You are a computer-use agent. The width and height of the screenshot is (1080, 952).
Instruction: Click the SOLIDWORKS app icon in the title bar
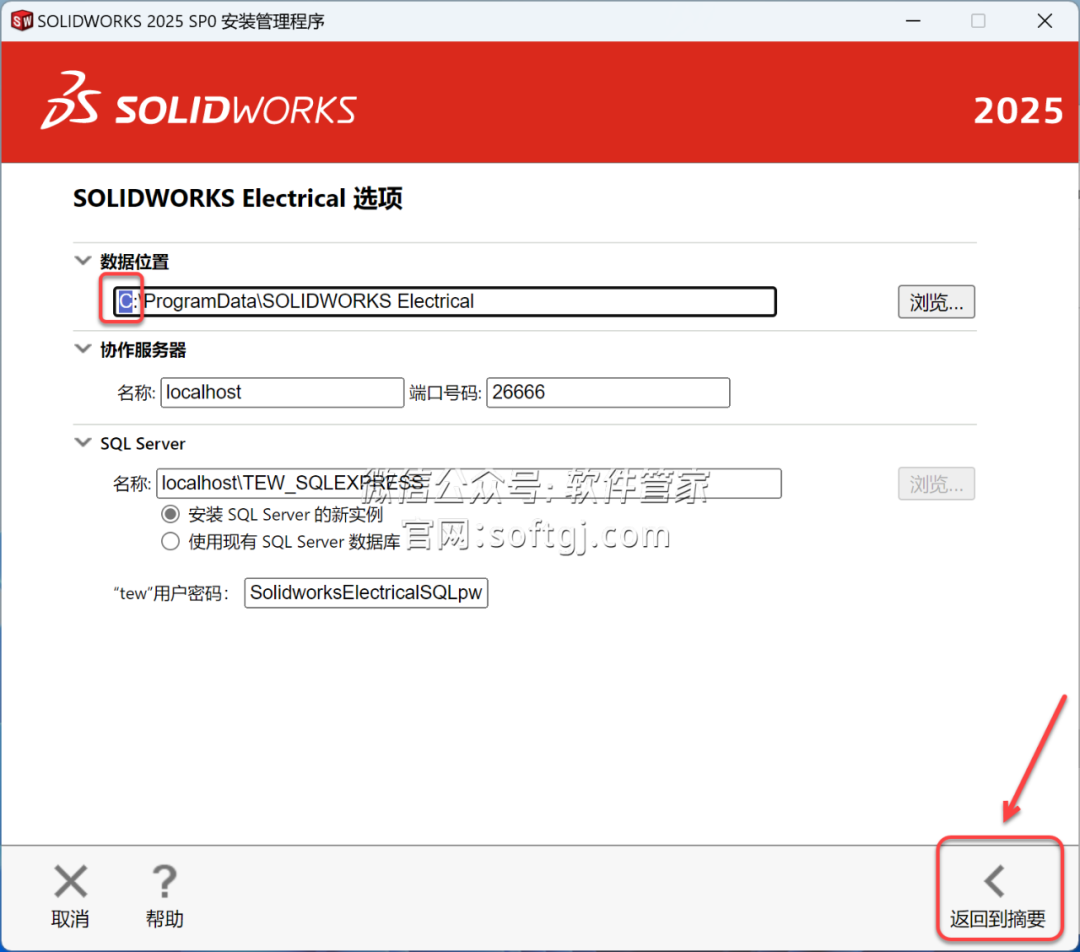click(x=21, y=21)
